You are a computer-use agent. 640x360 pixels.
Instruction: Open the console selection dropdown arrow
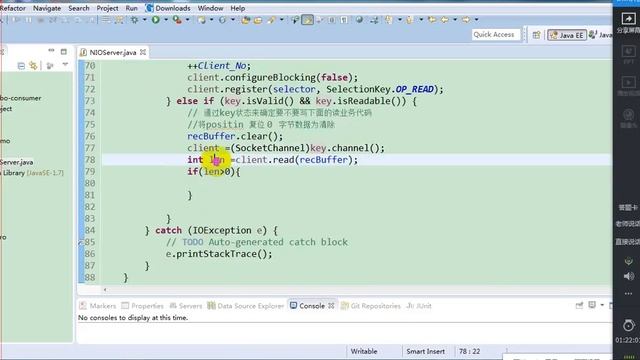602,305
